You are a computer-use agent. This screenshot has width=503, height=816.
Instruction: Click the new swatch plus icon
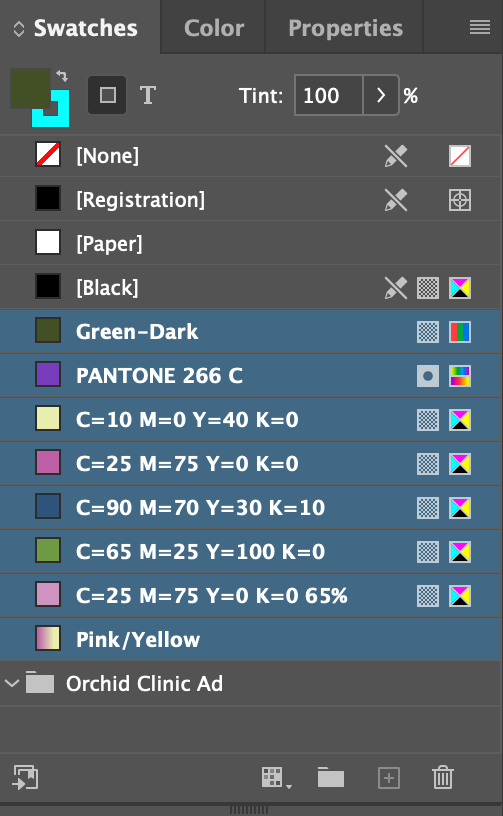[x=389, y=778]
